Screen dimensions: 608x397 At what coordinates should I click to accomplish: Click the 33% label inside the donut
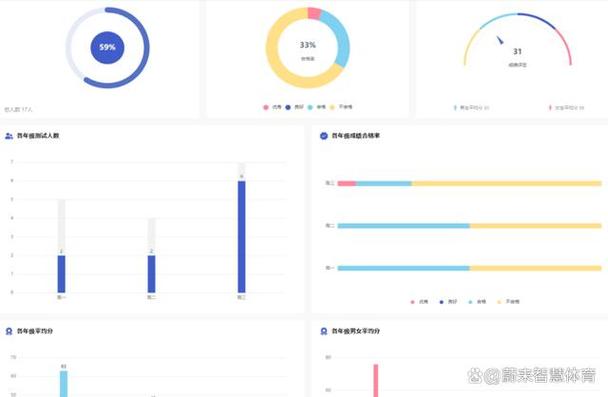[307, 45]
